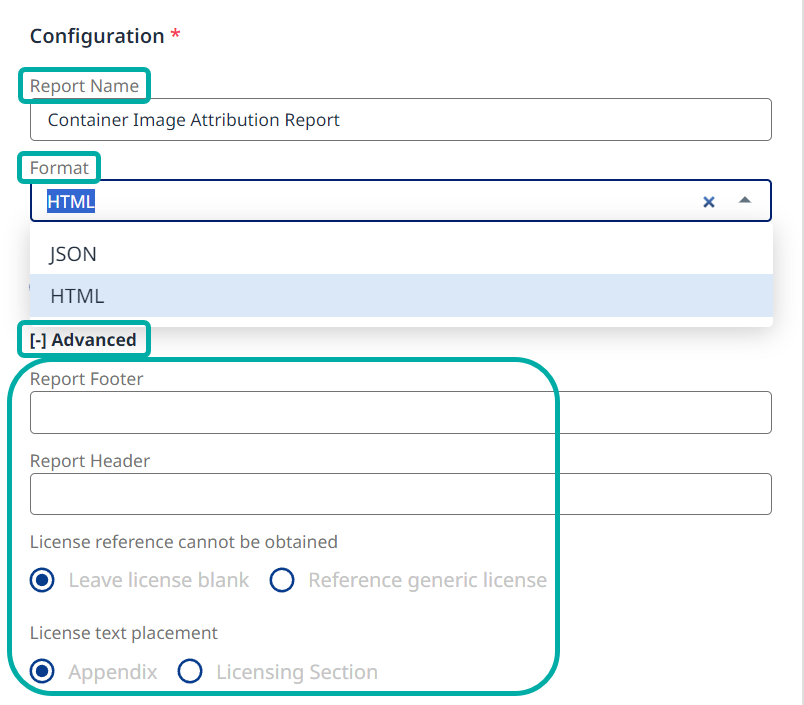Image resolution: width=804 pixels, height=705 pixels.
Task: Select the Reference generic license radio button
Action: pyautogui.click(x=283, y=580)
